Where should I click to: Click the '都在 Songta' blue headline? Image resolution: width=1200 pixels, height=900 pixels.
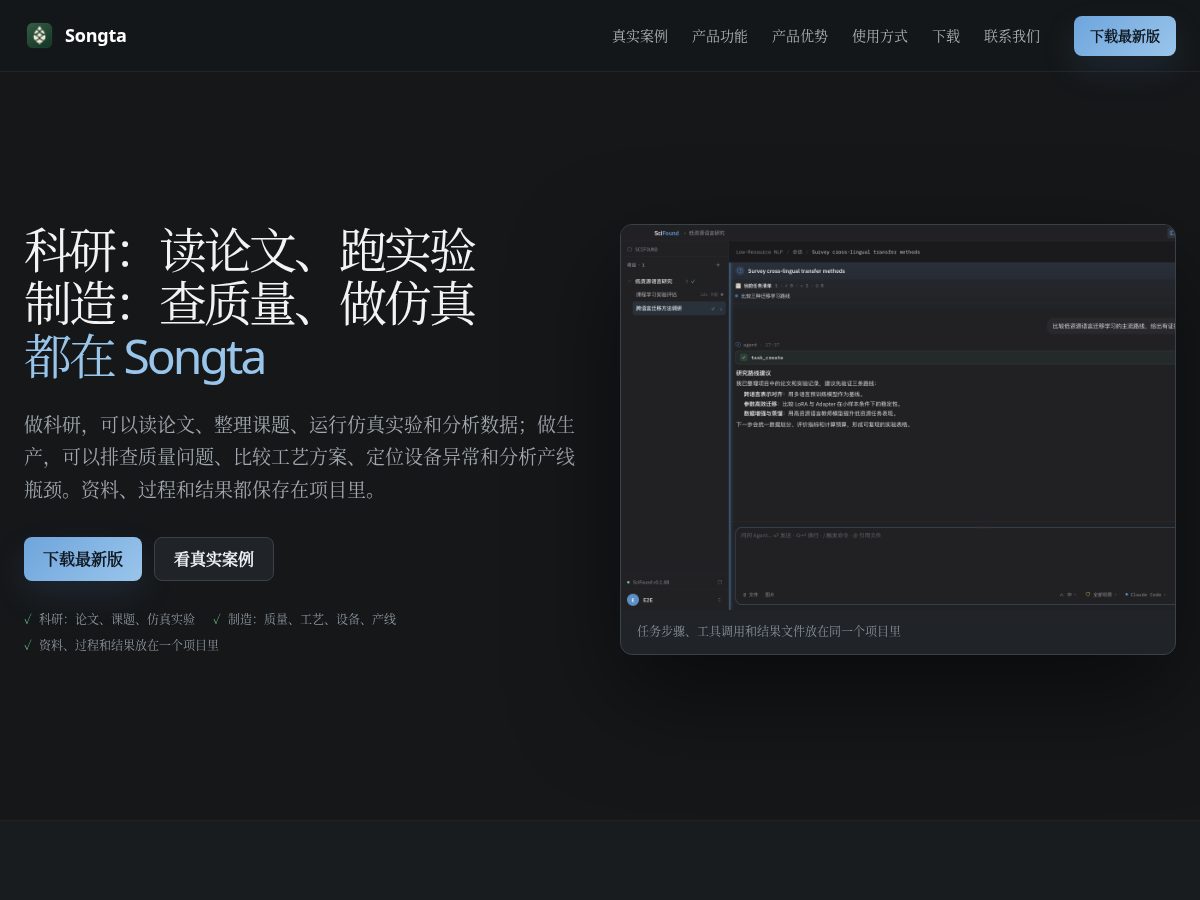pos(144,357)
